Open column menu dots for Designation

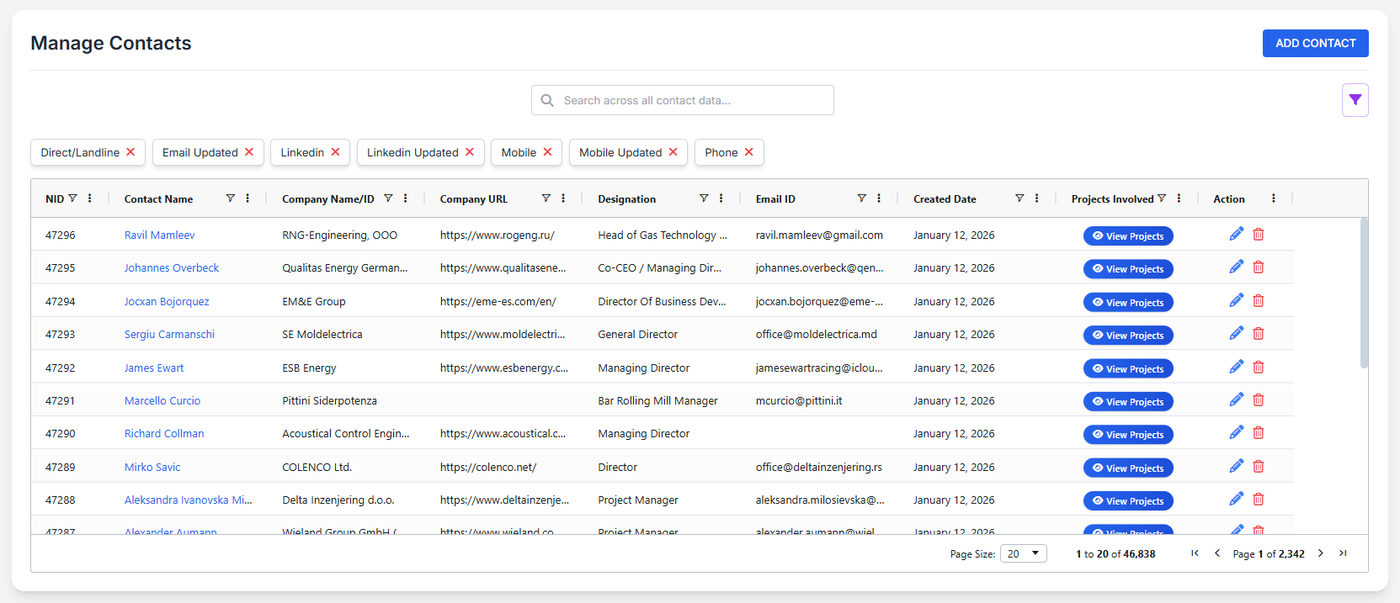(x=721, y=199)
